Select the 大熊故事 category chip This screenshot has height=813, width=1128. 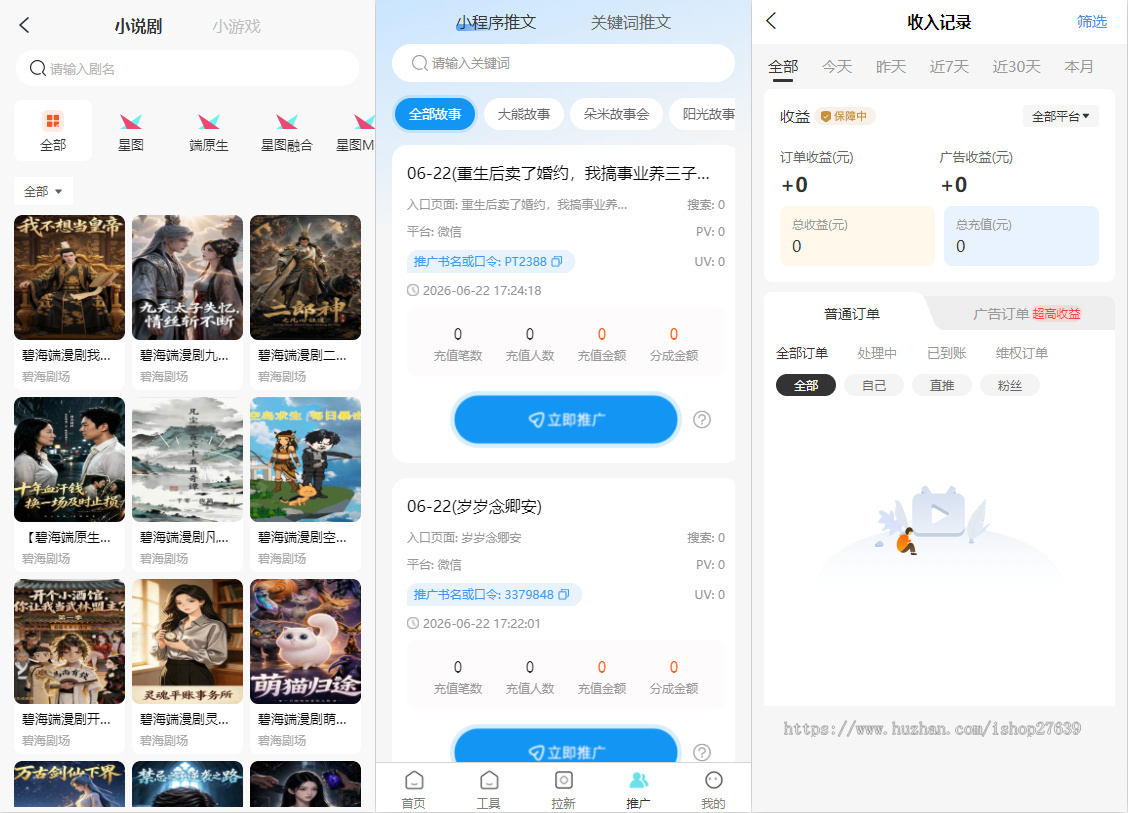point(524,114)
